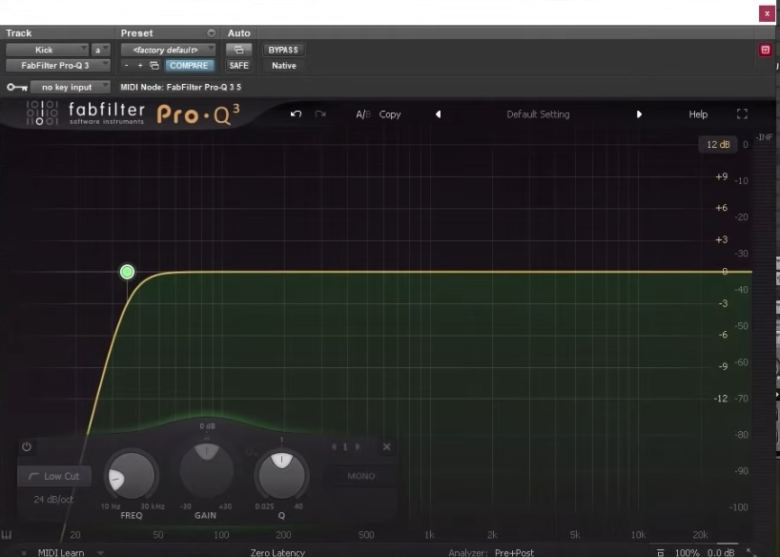
Task: Open the Help menu
Action: click(x=698, y=114)
